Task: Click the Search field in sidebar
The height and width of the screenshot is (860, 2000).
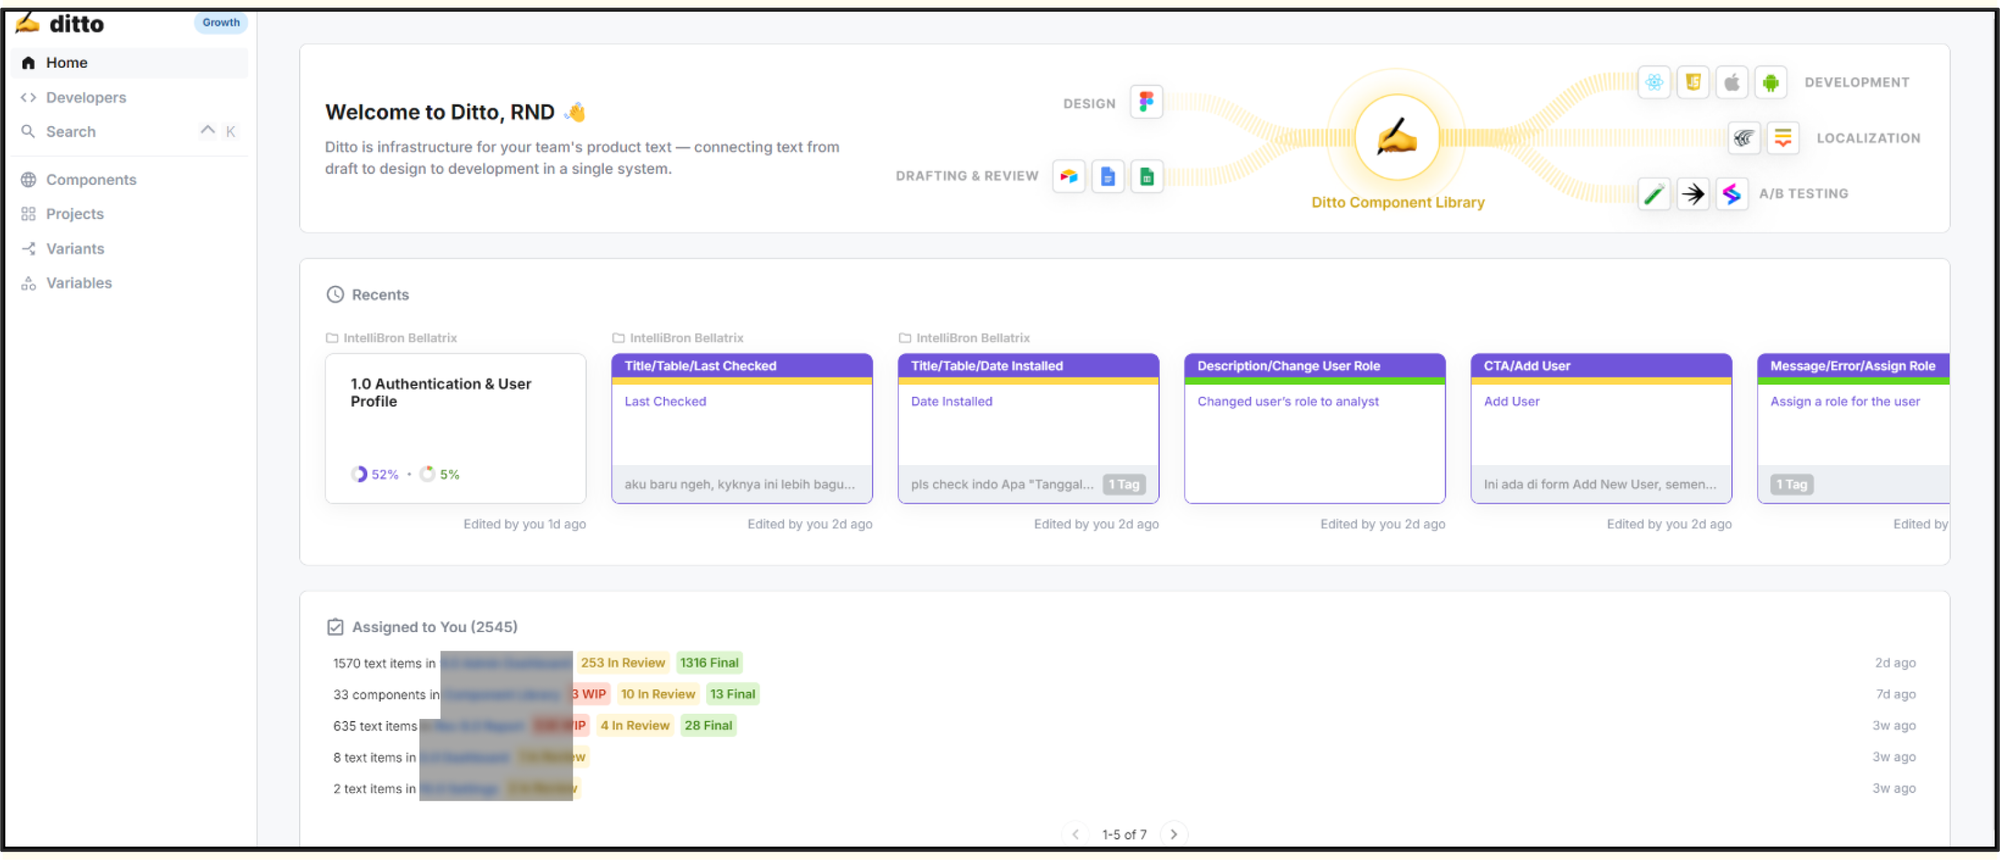Action: coord(71,132)
